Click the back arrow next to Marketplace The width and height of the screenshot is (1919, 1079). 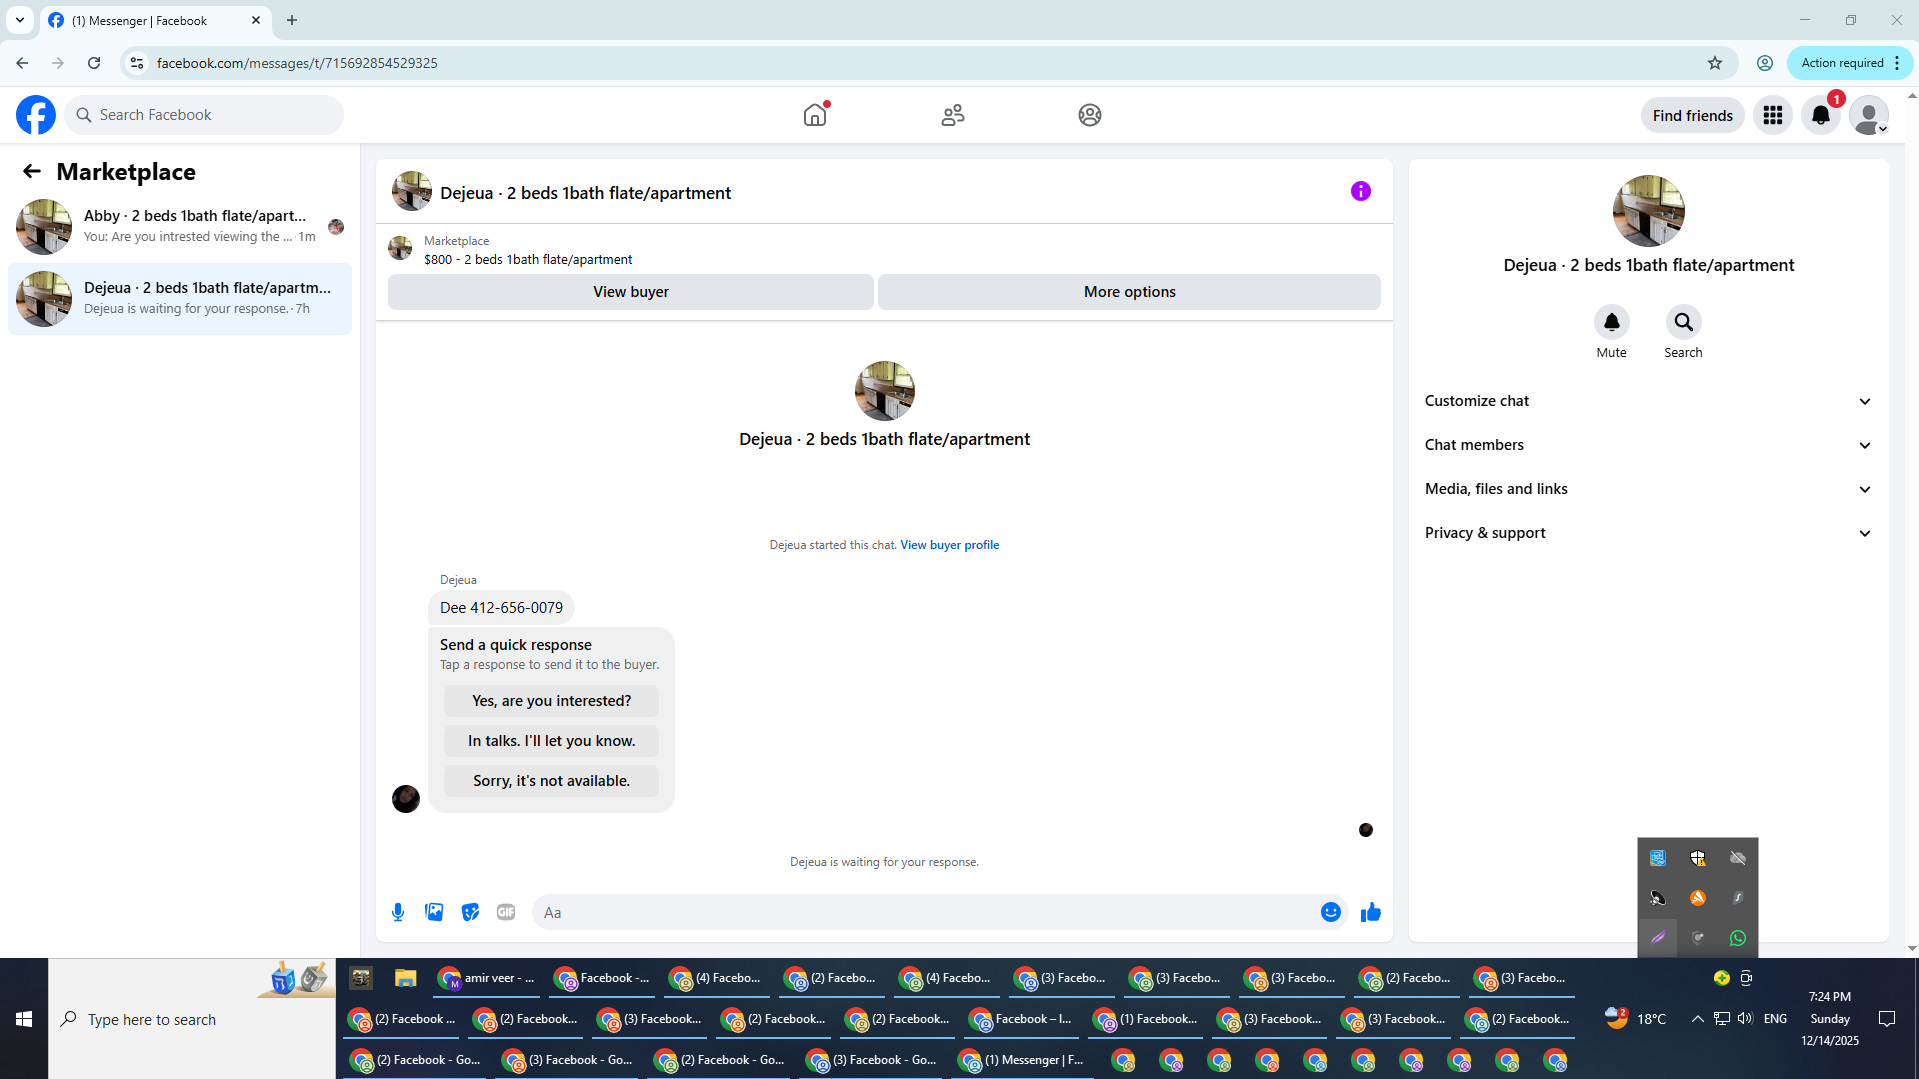pos(32,171)
